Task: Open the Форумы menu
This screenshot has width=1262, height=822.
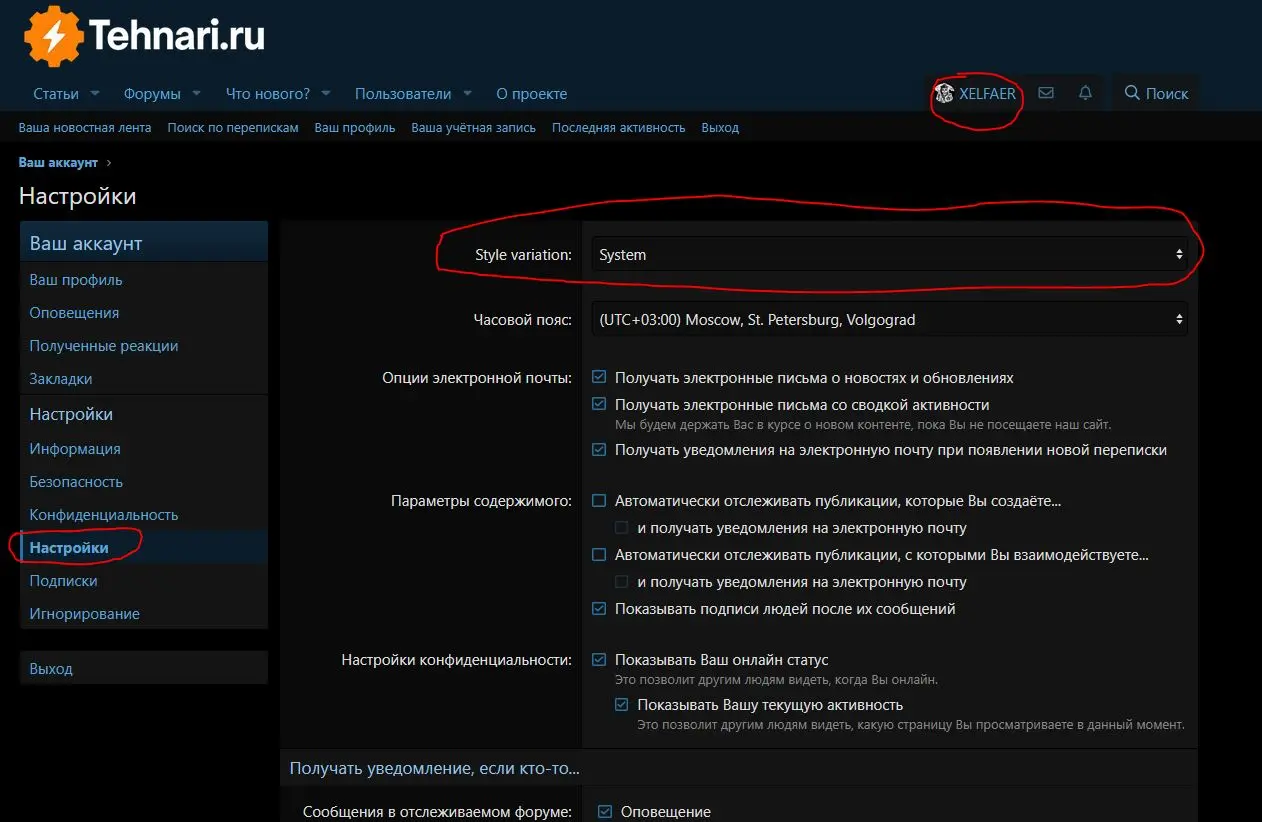Action: pos(155,93)
